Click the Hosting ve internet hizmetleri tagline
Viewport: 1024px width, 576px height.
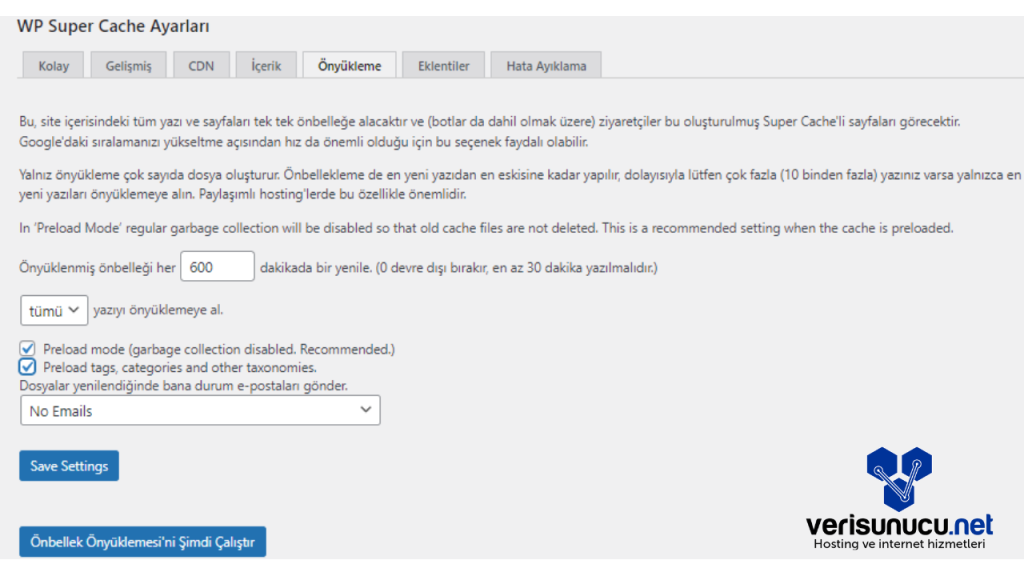(x=899, y=545)
